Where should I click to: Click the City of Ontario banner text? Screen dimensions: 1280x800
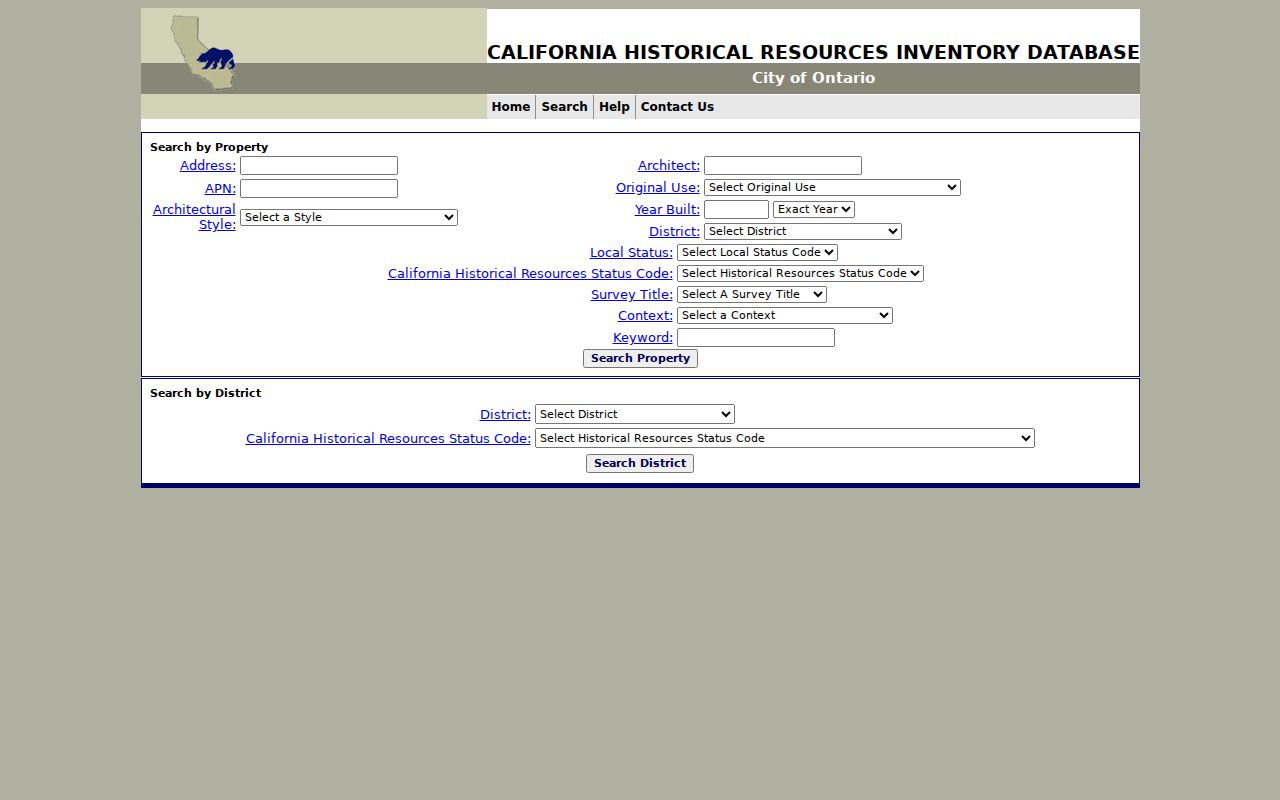coord(813,78)
